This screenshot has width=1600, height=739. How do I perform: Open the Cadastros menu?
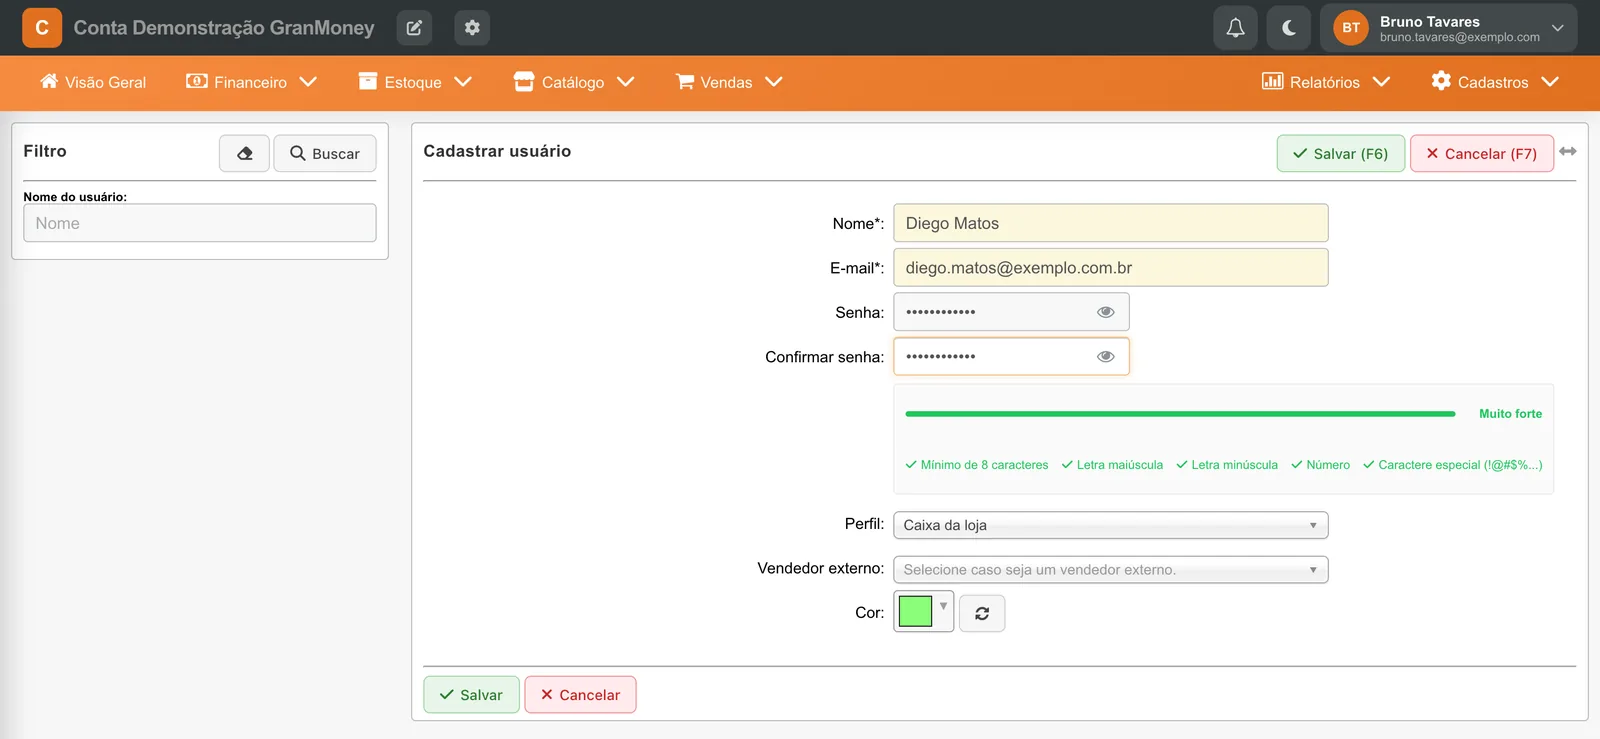(x=1495, y=82)
